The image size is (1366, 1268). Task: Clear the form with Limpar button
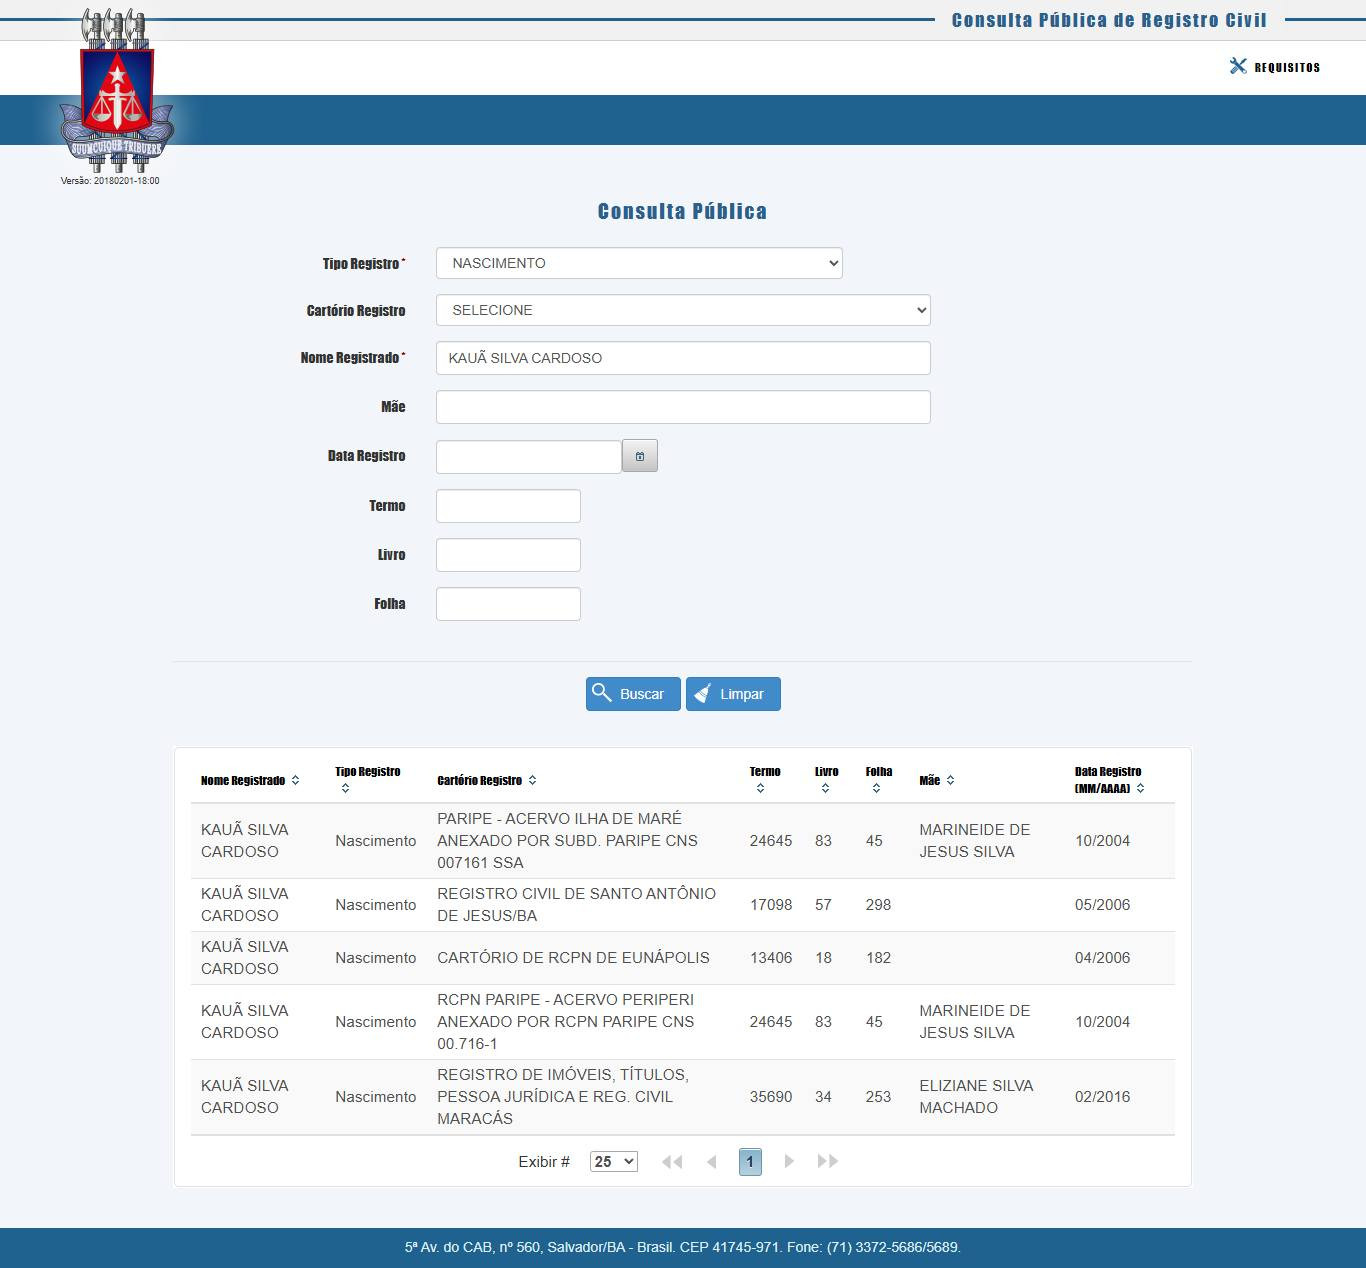pos(733,694)
